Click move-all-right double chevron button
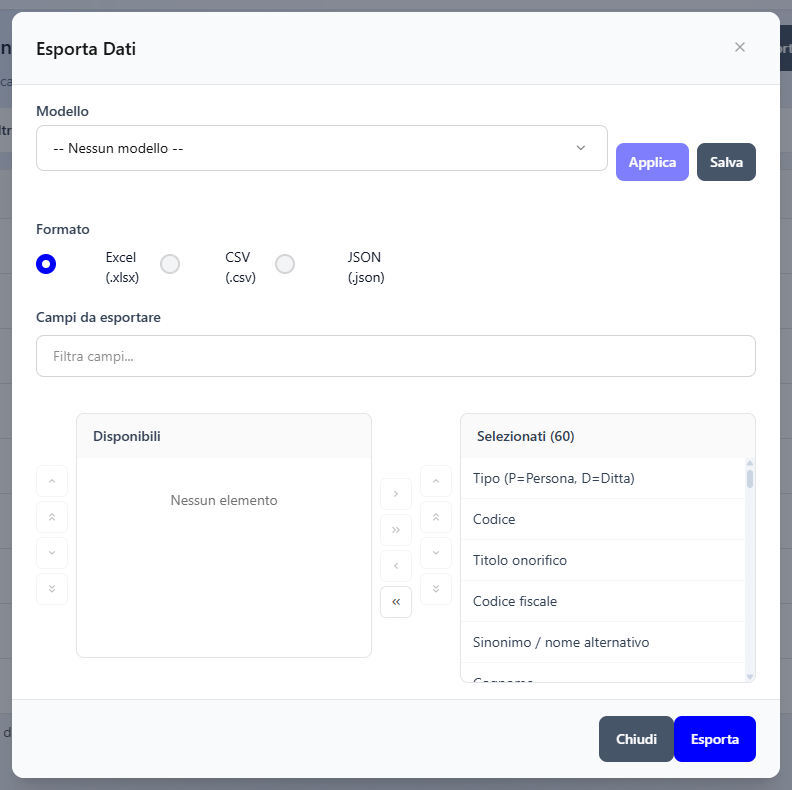The image size is (792, 790). click(395, 530)
